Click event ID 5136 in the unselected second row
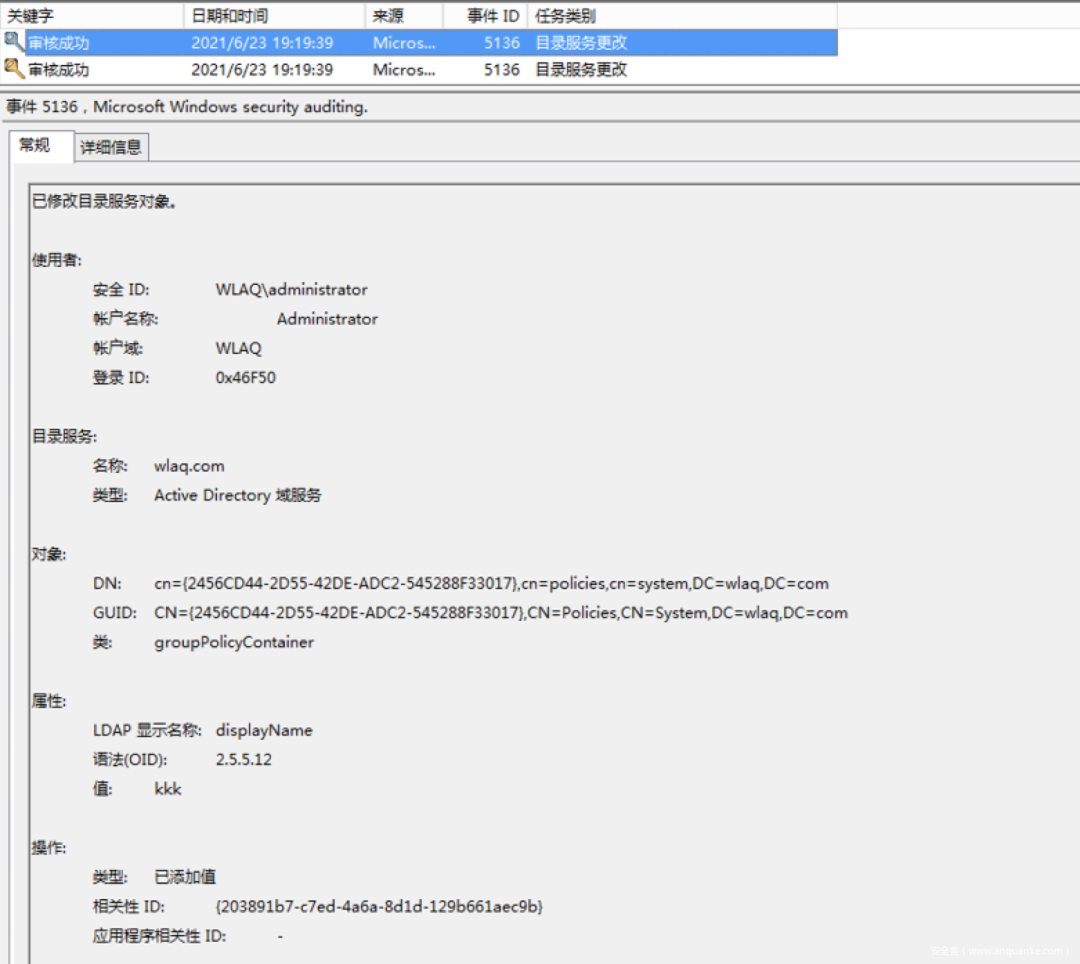The image size is (1080, 964). coord(501,70)
